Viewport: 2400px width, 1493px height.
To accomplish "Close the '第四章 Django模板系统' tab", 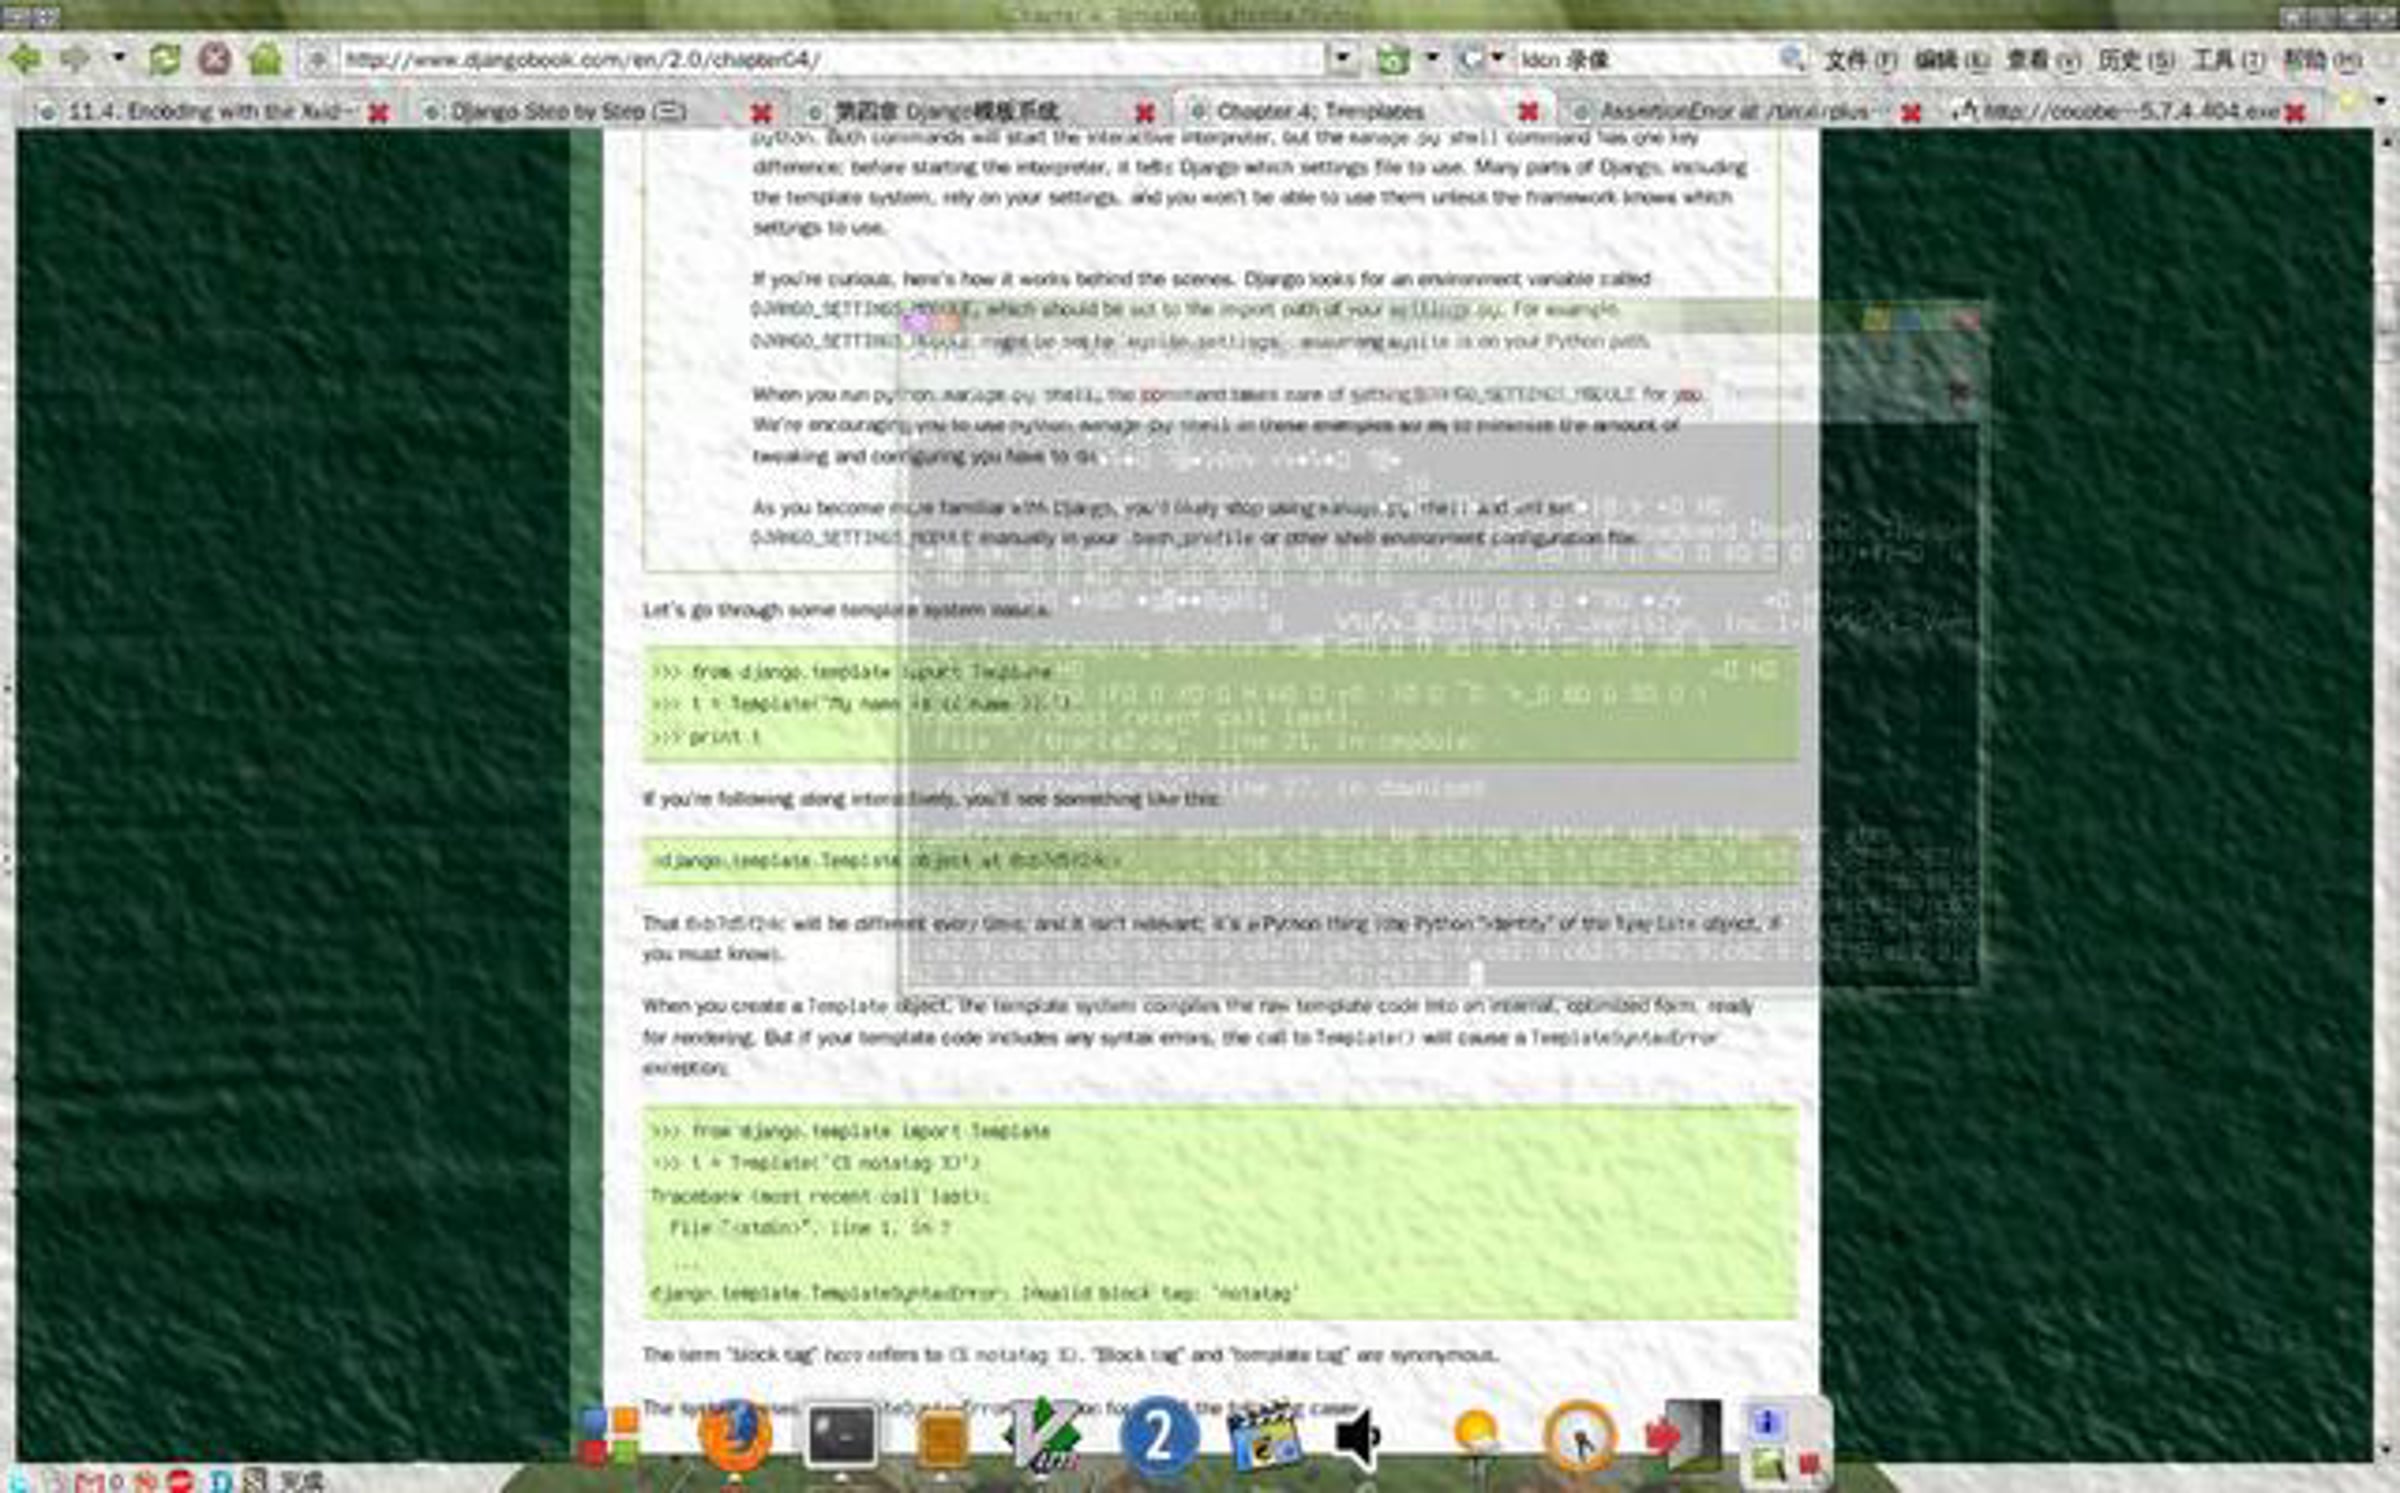I will click(x=1145, y=113).
